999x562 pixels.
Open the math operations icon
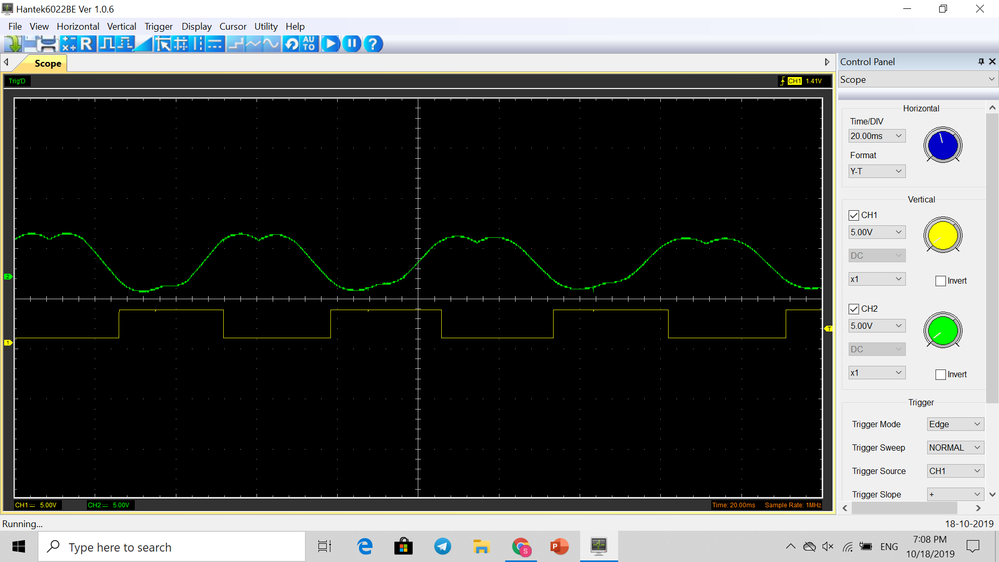pos(69,43)
